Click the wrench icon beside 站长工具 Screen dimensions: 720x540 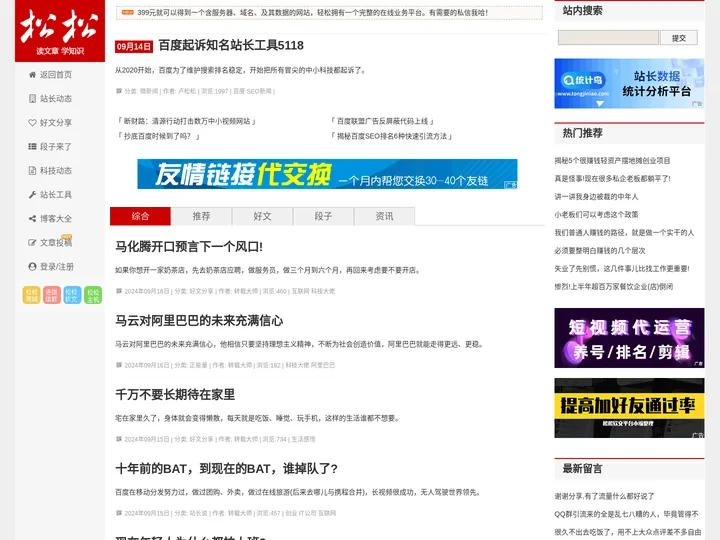click(32, 195)
